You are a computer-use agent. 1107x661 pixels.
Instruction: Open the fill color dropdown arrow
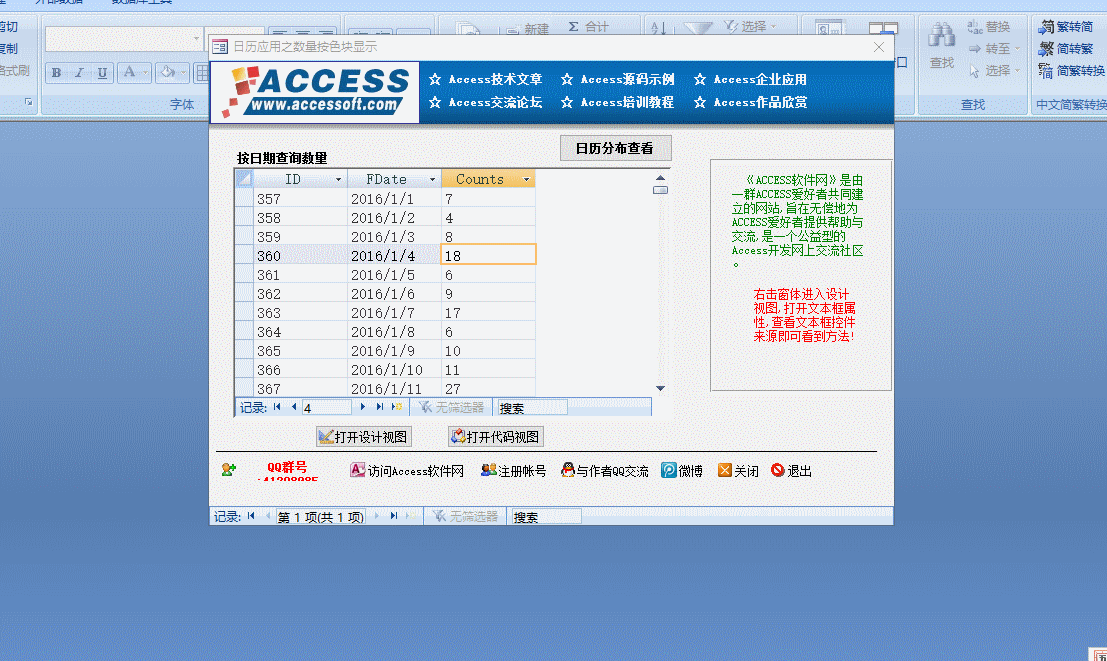pos(184,73)
